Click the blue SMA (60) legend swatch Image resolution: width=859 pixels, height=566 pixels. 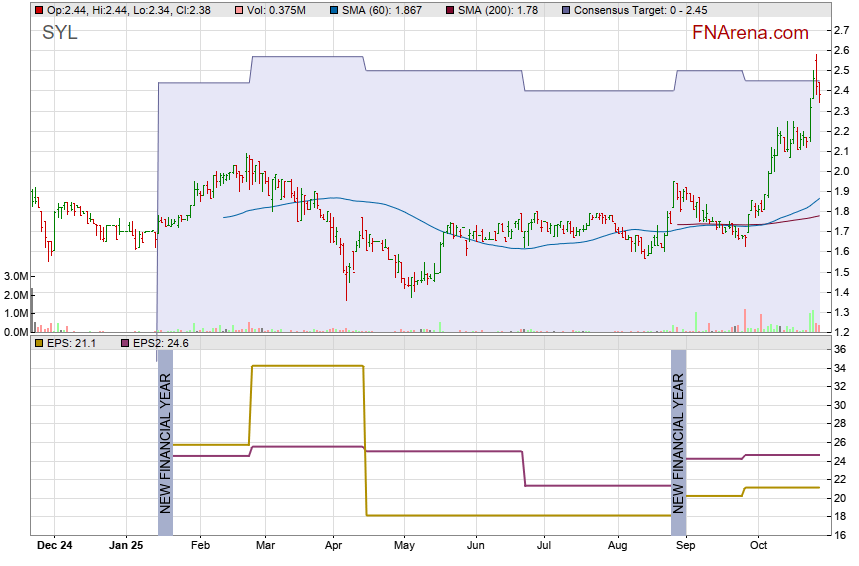(333, 10)
